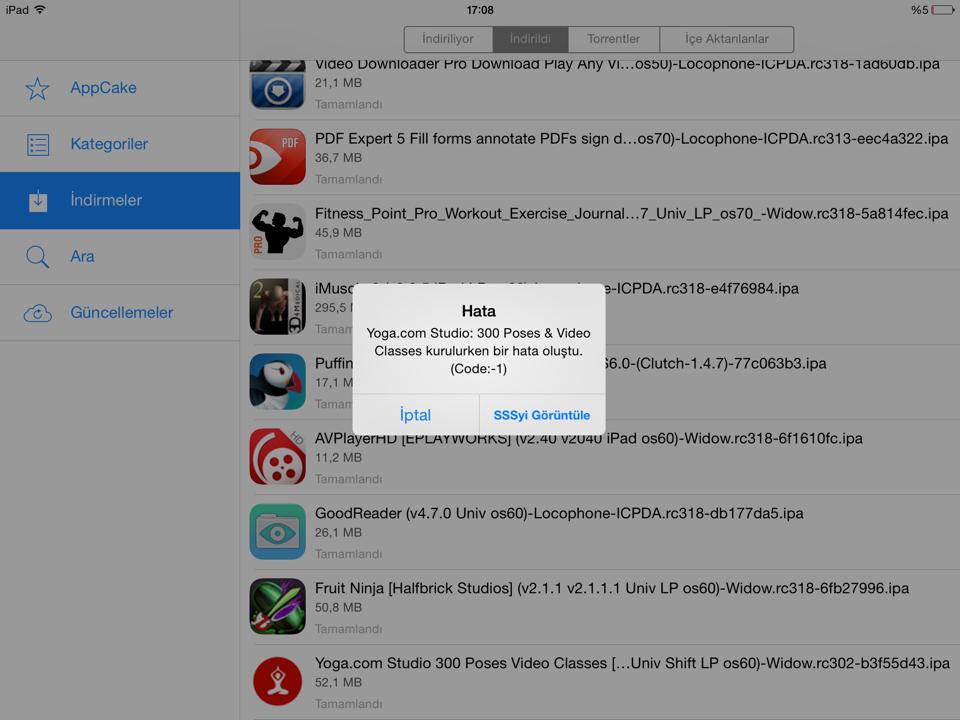
Task: Tap the Kategoriler list icon
Action: point(38,144)
